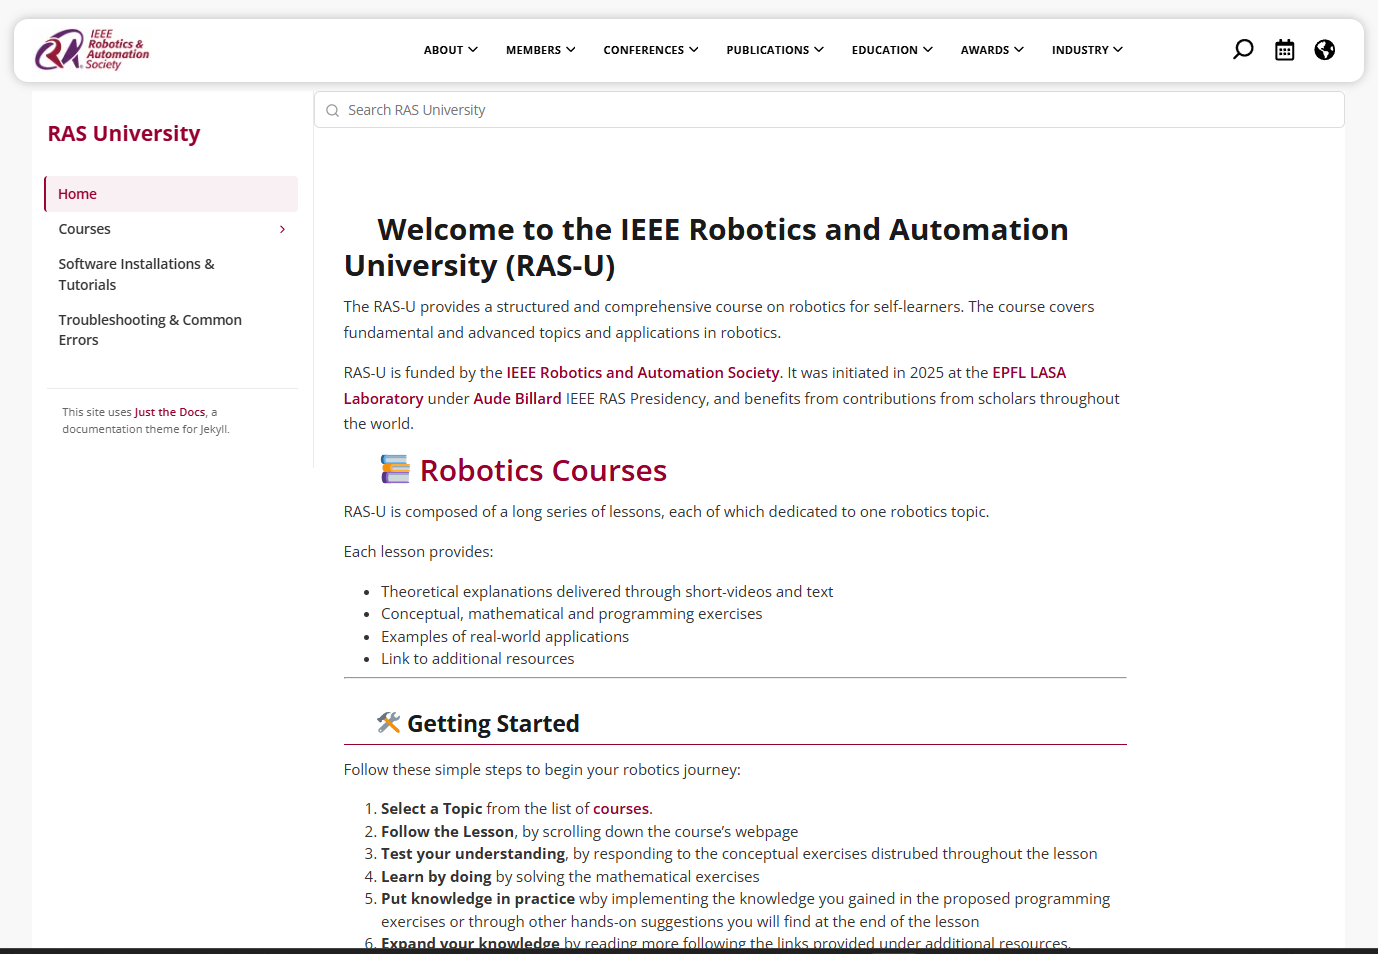Click the Robotics Courses heading
This screenshot has width=1378, height=954.
[x=543, y=470]
